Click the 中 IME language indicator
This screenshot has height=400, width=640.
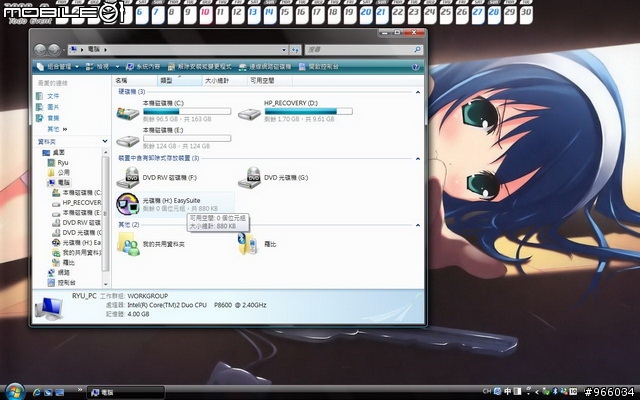click(507, 391)
